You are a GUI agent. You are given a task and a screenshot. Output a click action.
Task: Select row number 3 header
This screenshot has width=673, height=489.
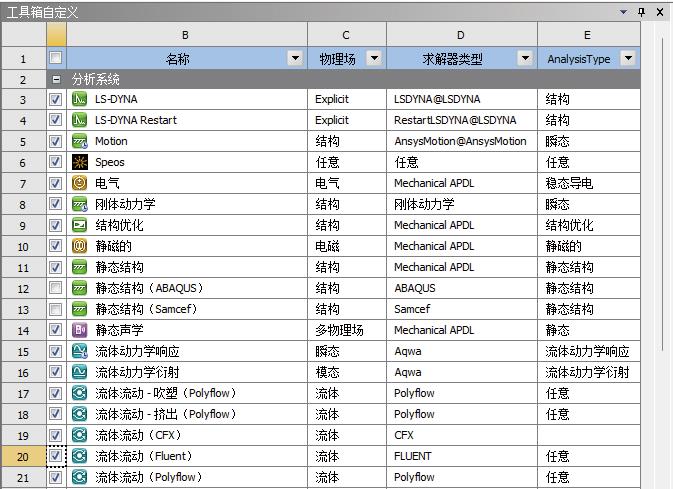pos(24,99)
